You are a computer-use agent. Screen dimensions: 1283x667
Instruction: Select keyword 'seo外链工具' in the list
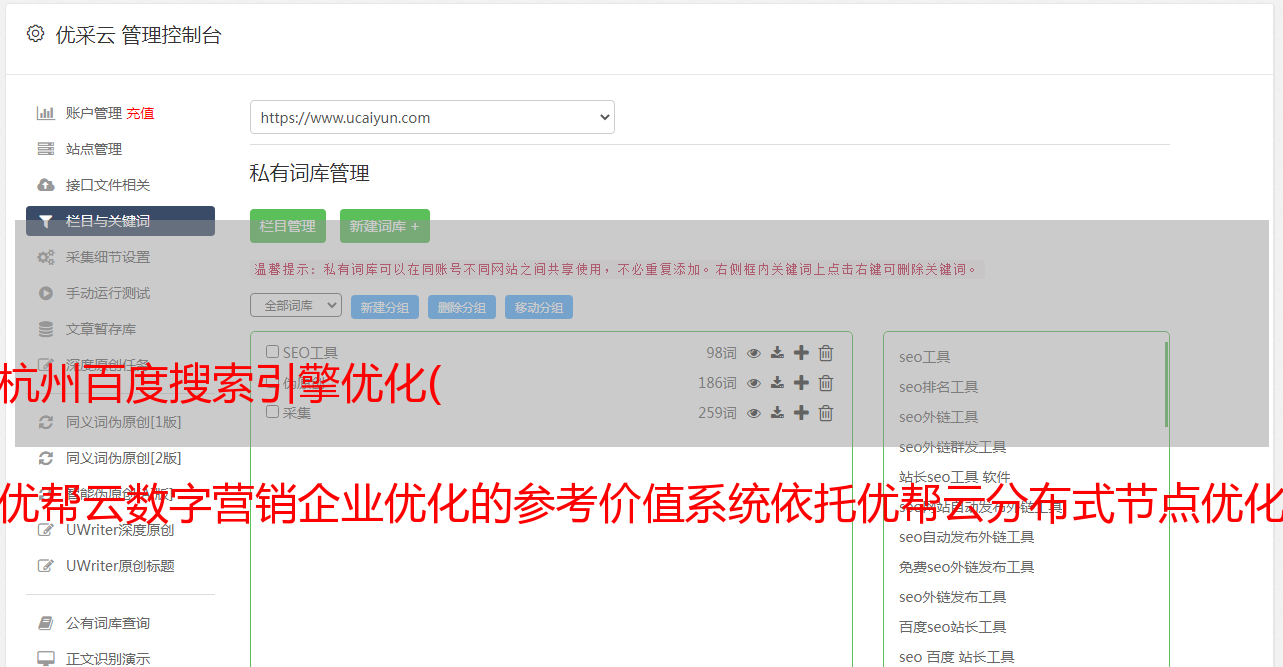(939, 417)
